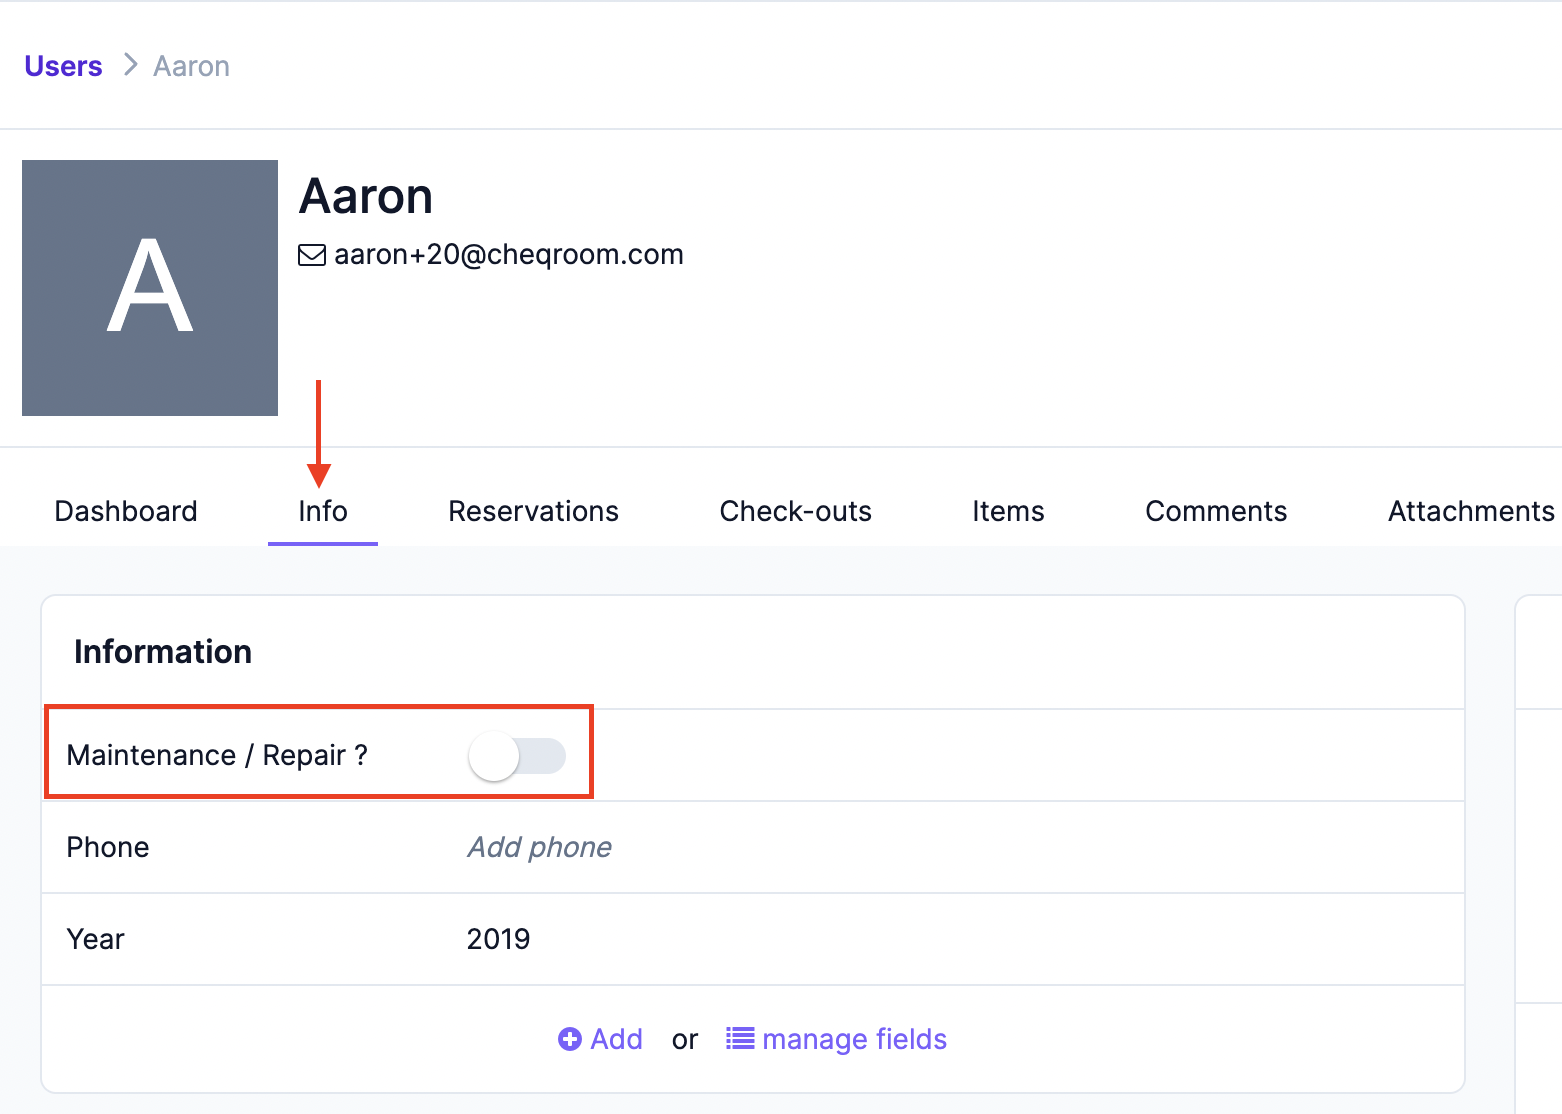This screenshot has width=1562, height=1114.
Task: Click Aaron's avatar thumbnail
Action: [150, 288]
